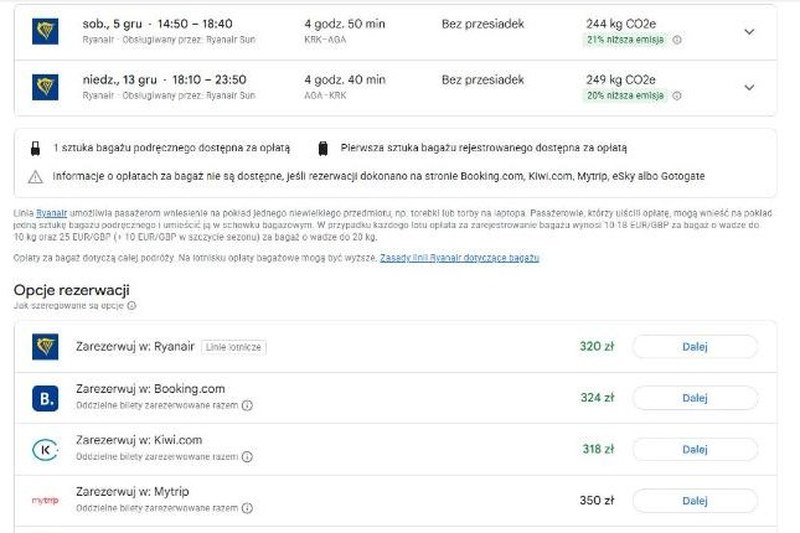The width and height of the screenshot is (800, 533).
Task: Click the 21% niższa emisja badge
Action: (x=625, y=40)
